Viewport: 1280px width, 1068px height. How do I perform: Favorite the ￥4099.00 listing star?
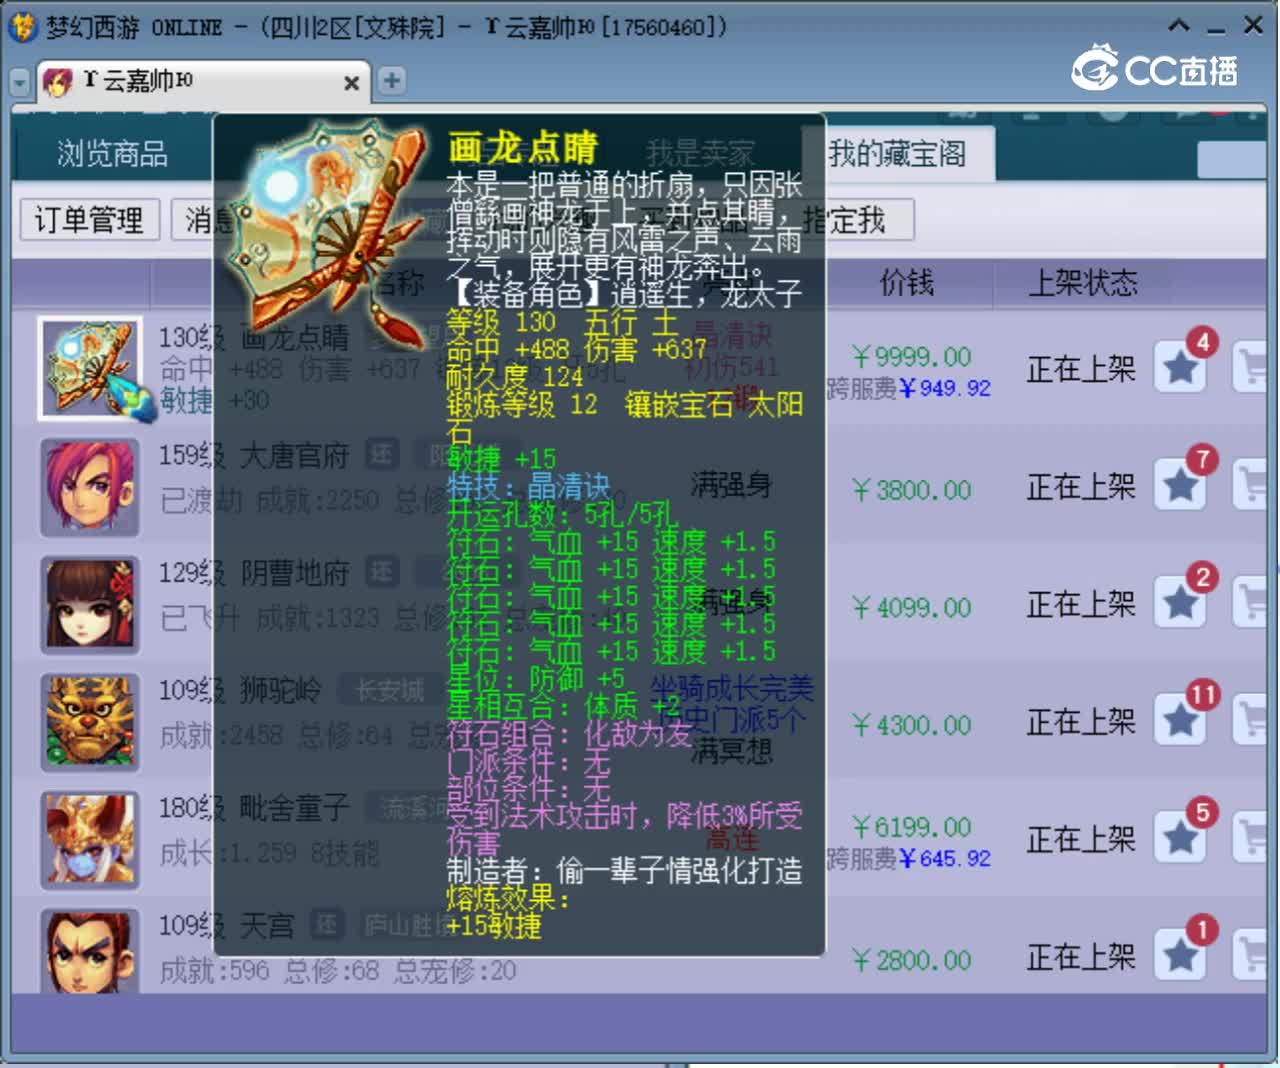[1181, 602]
